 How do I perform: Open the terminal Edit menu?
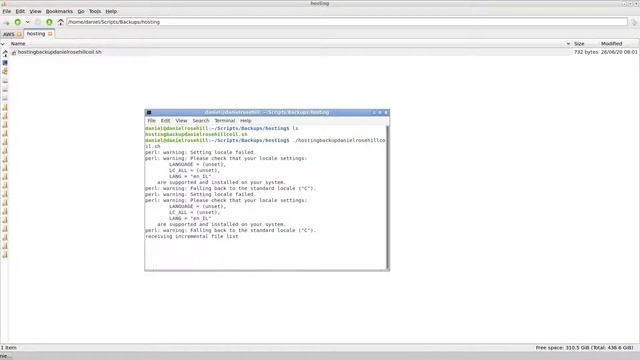165,121
